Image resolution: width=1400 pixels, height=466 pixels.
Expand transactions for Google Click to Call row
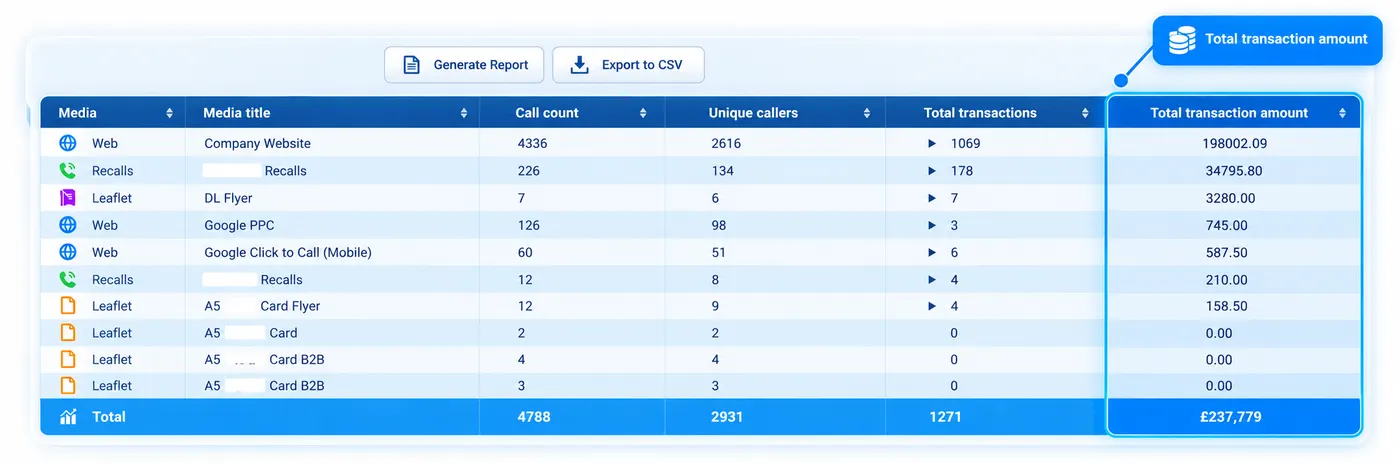[932, 253]
